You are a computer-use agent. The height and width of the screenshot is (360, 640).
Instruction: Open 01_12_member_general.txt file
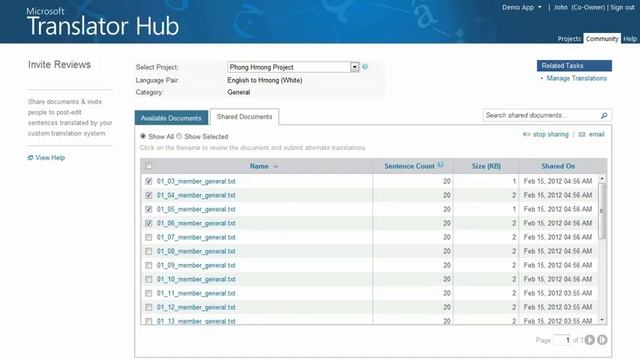coord(196,307)
